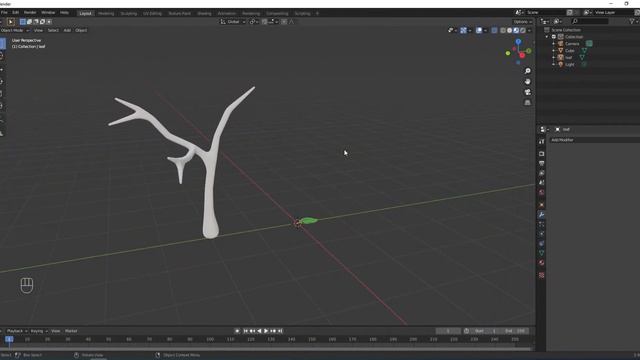Toggle proportional editing icon
Viewport: 640px width, 360px height.
[284, 22]
